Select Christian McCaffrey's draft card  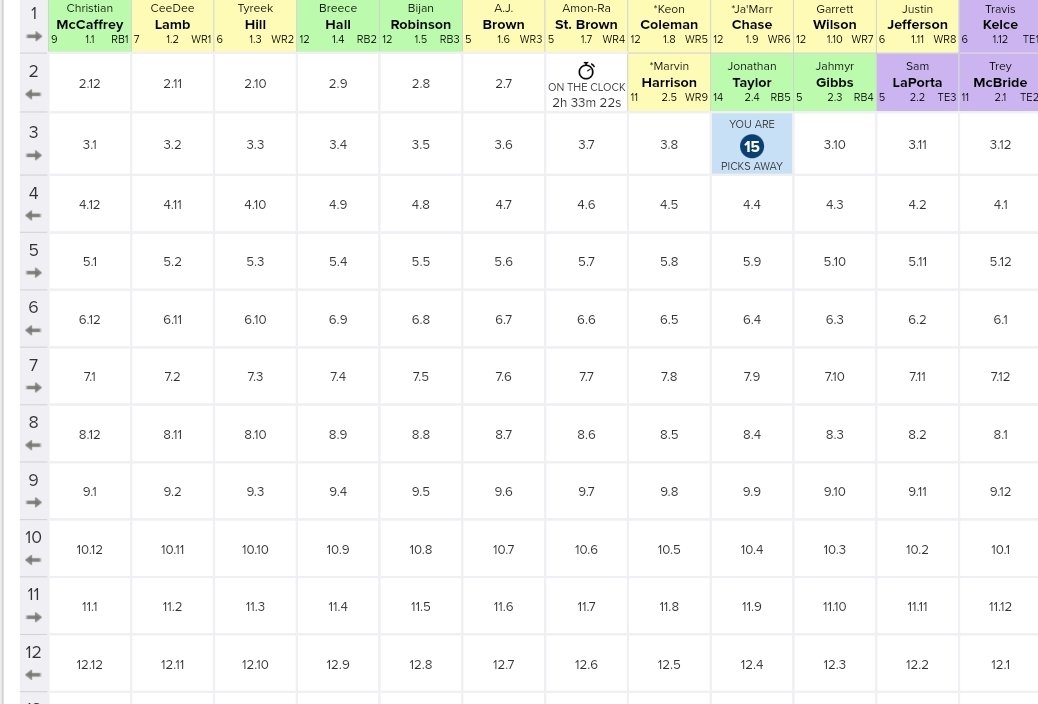click(x=89, y=24)
